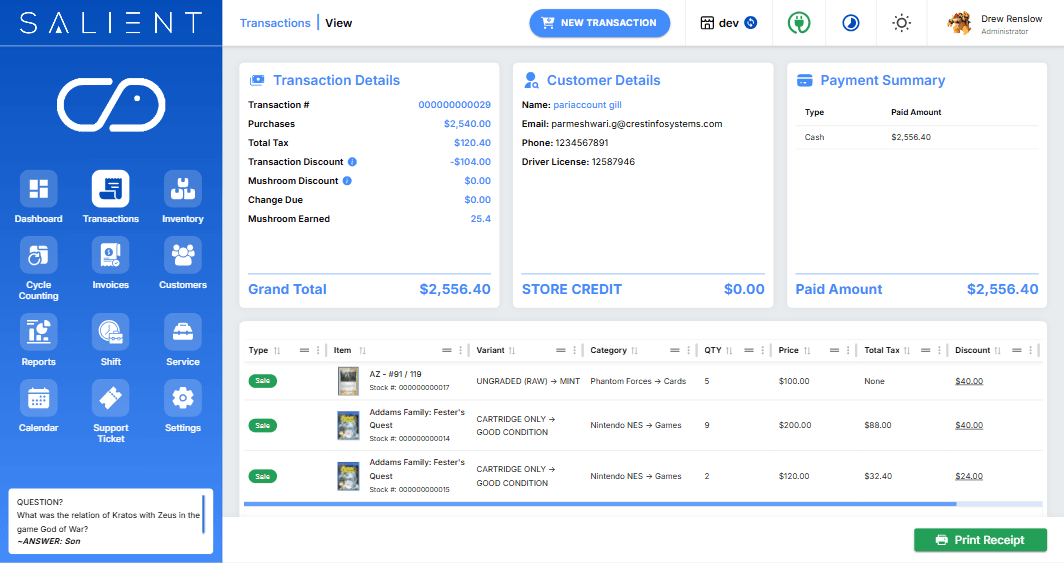Image resolution: width=1064 pixels, height=563 pixels.
Task: Click the dev store sync icon
Action: (750, 22)
